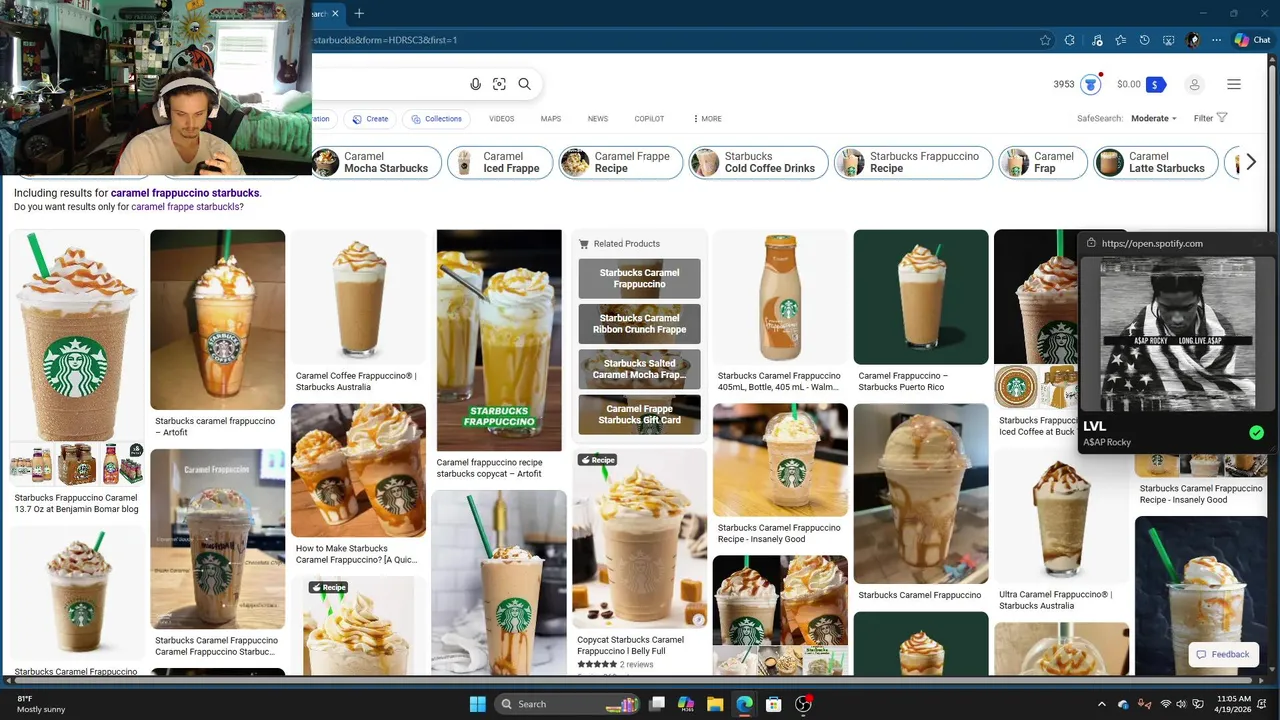Screen dimensions: 1280x720
Task: Open Starbucks Caramel Ribbon Crunch Frappe product
Action: (639, 324)
